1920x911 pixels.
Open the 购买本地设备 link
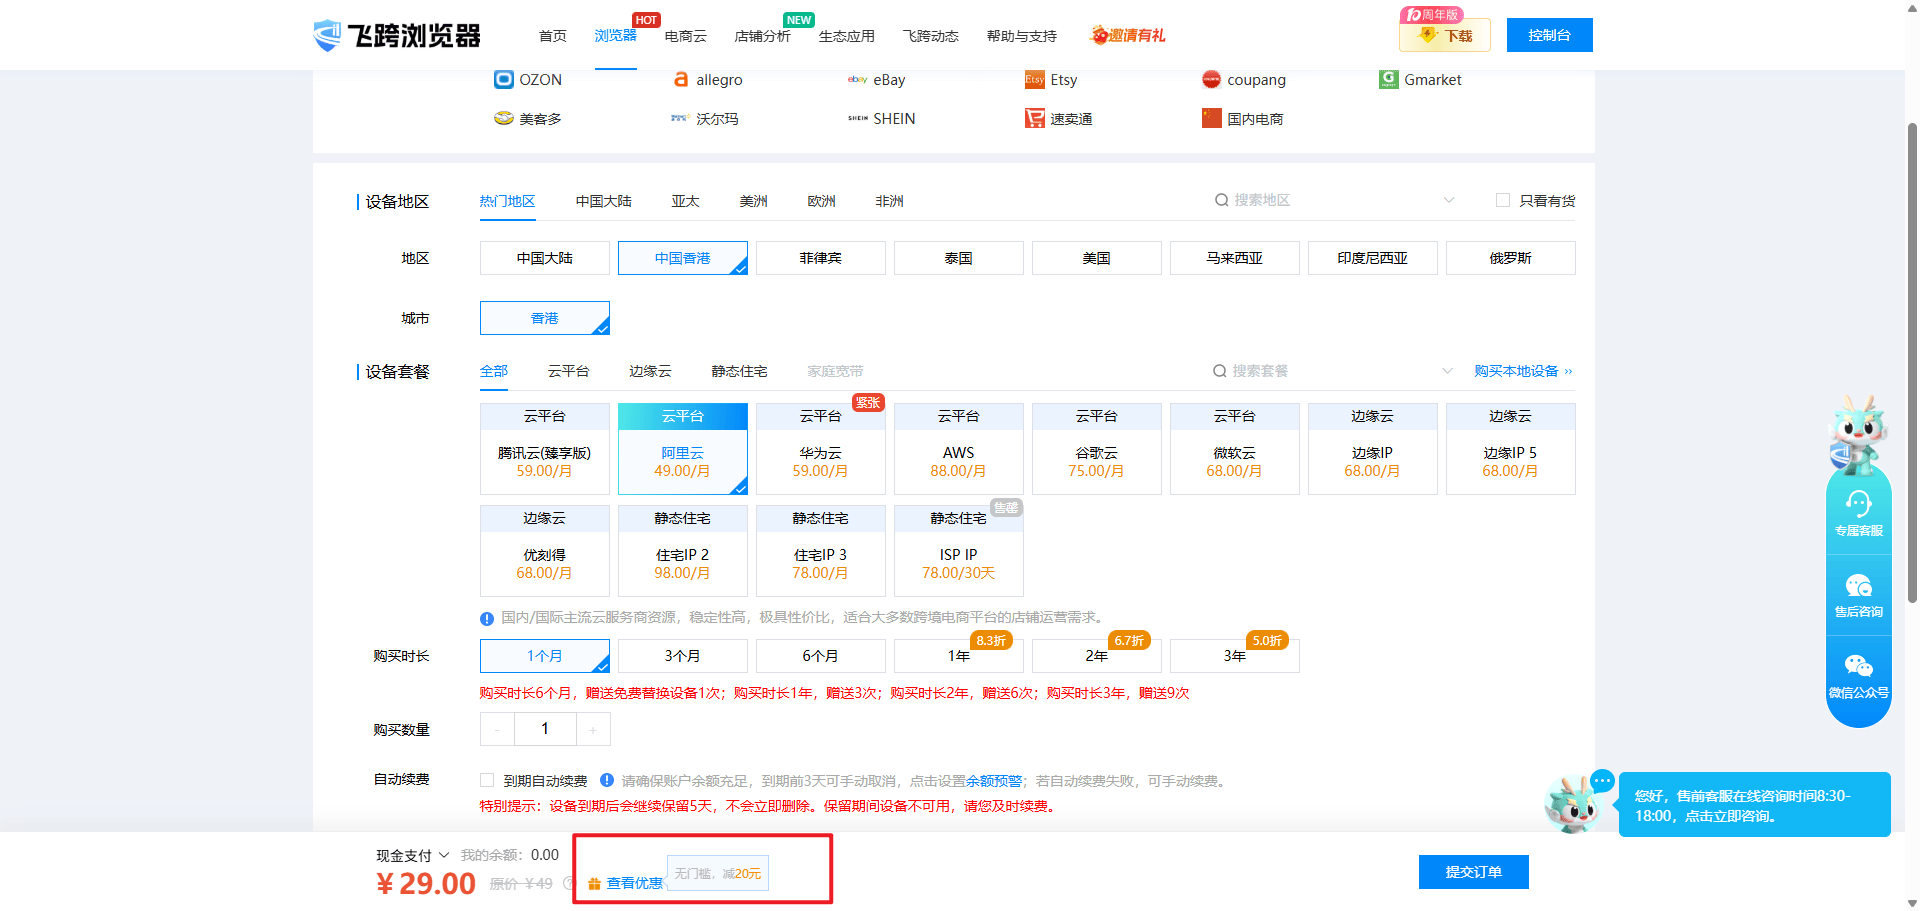[x=1522, y=371]
